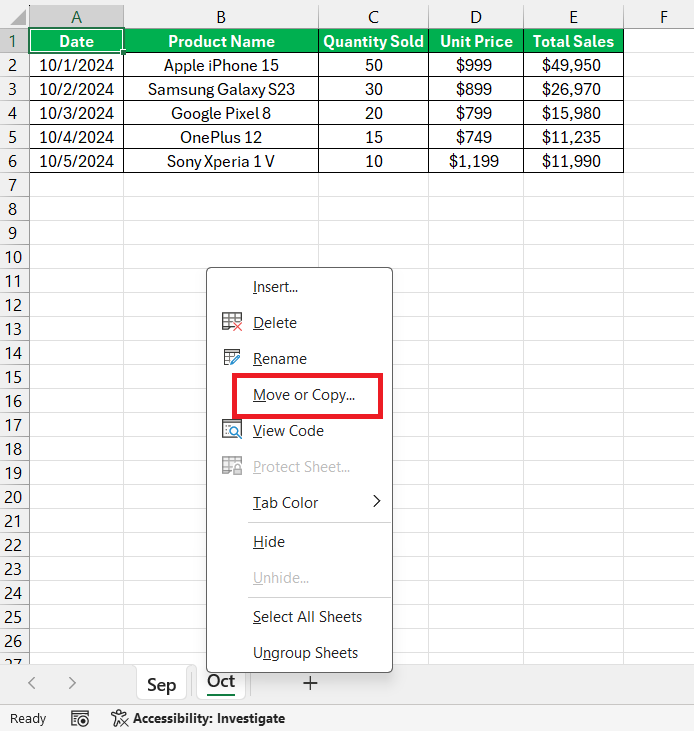
Task: Click cell with Sony Xperia 1 V
Action: 221,161
